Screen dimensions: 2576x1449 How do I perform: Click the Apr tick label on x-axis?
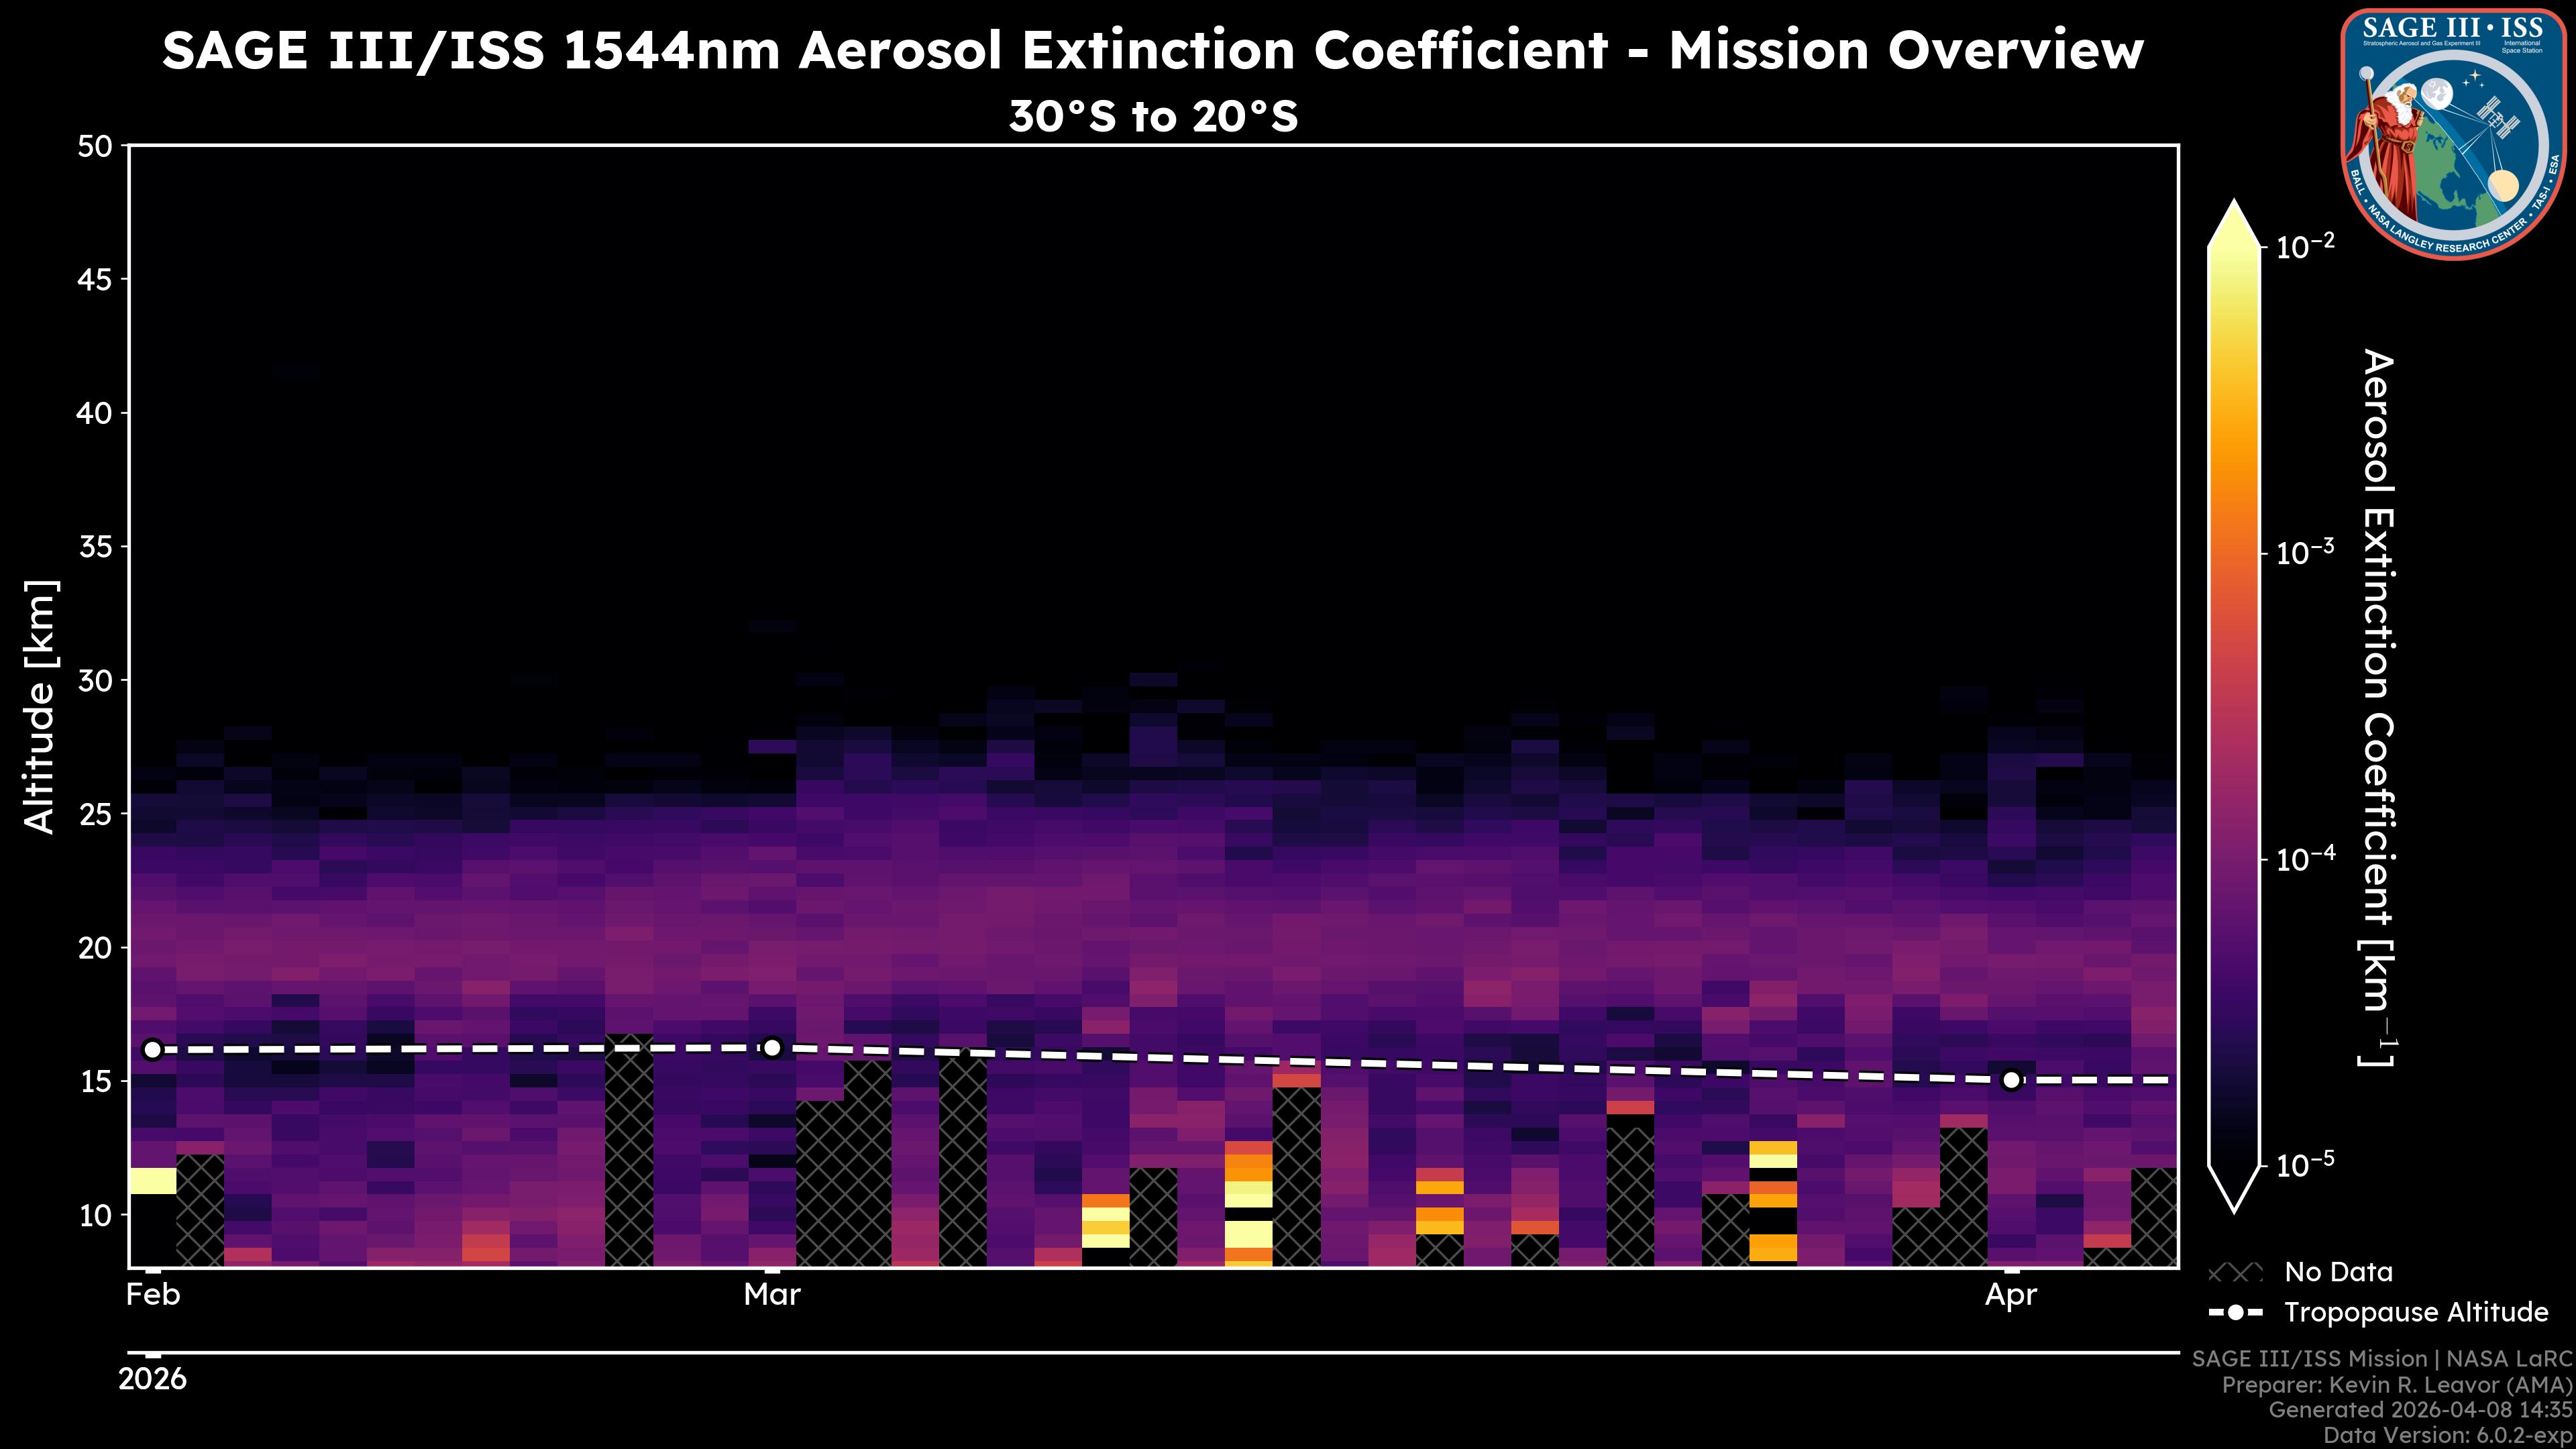2010,1295
